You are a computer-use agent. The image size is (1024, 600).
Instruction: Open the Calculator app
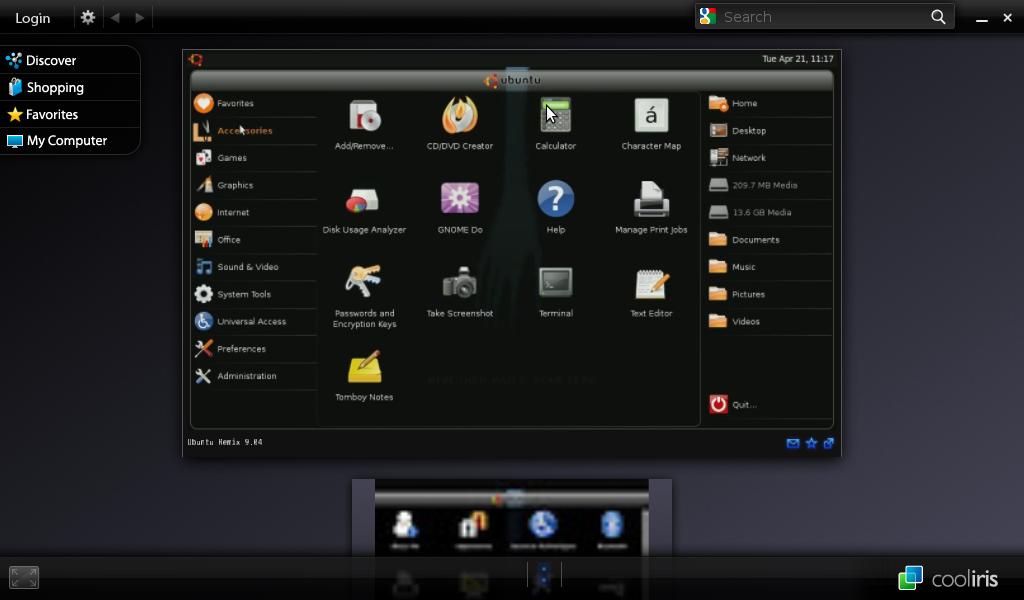point(555,116)
